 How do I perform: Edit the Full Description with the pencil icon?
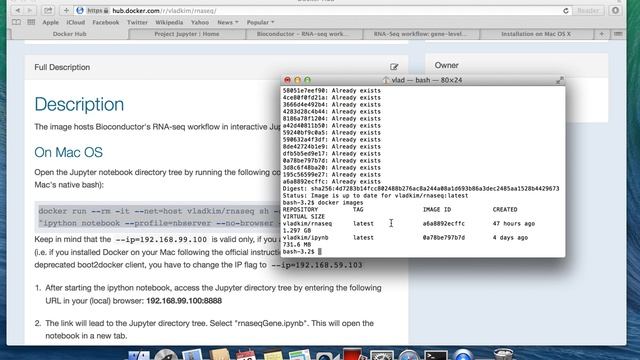pyautogui.click(x=394, y=67)
